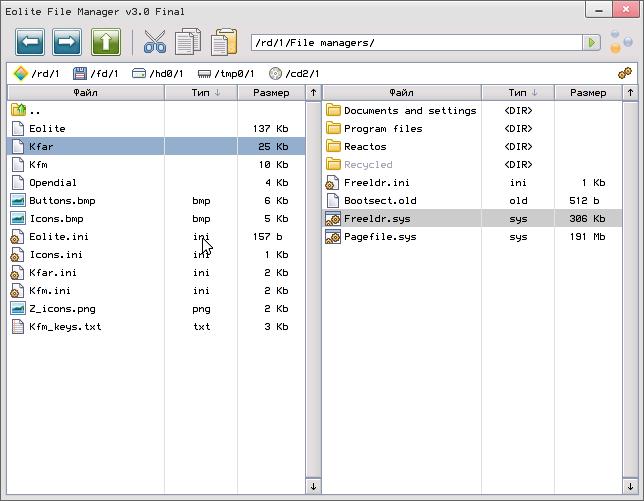This screenshot has height=501, width=644.
Task: Click the scissors cut icon
Action: pos(154,42)
